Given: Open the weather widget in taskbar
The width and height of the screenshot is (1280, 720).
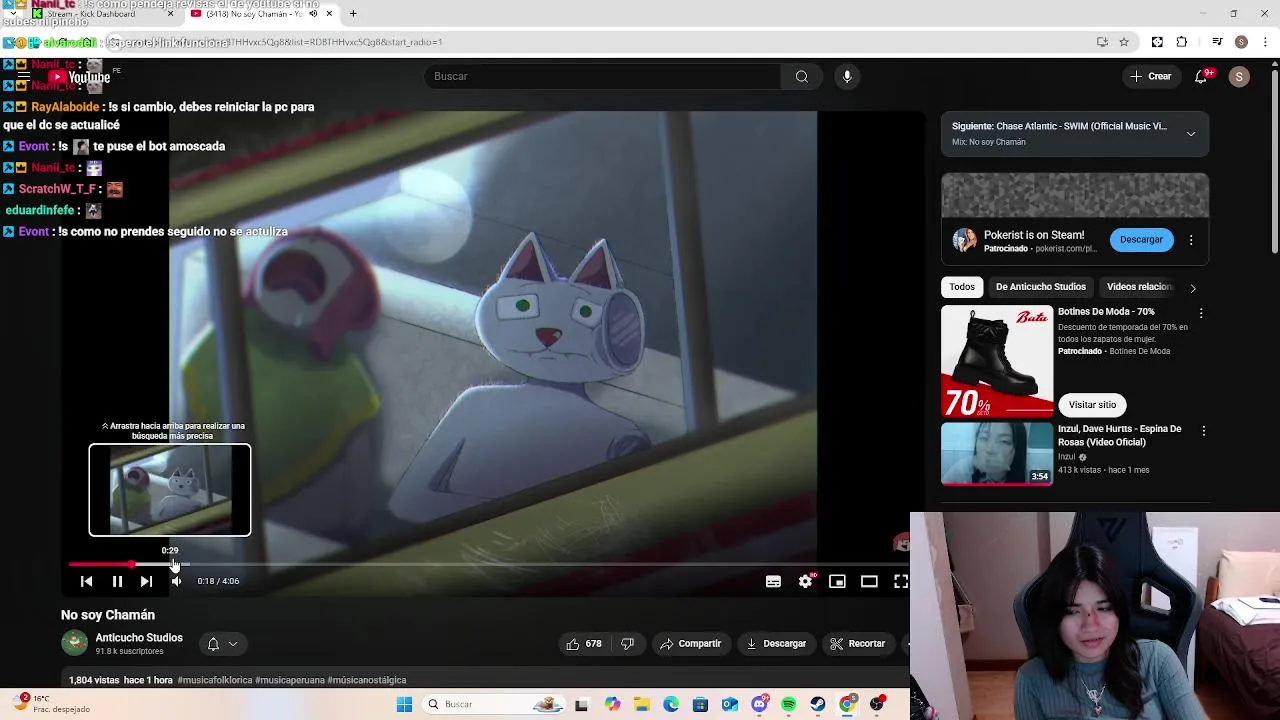Looking at the screenshot, I should coord(52,704).
